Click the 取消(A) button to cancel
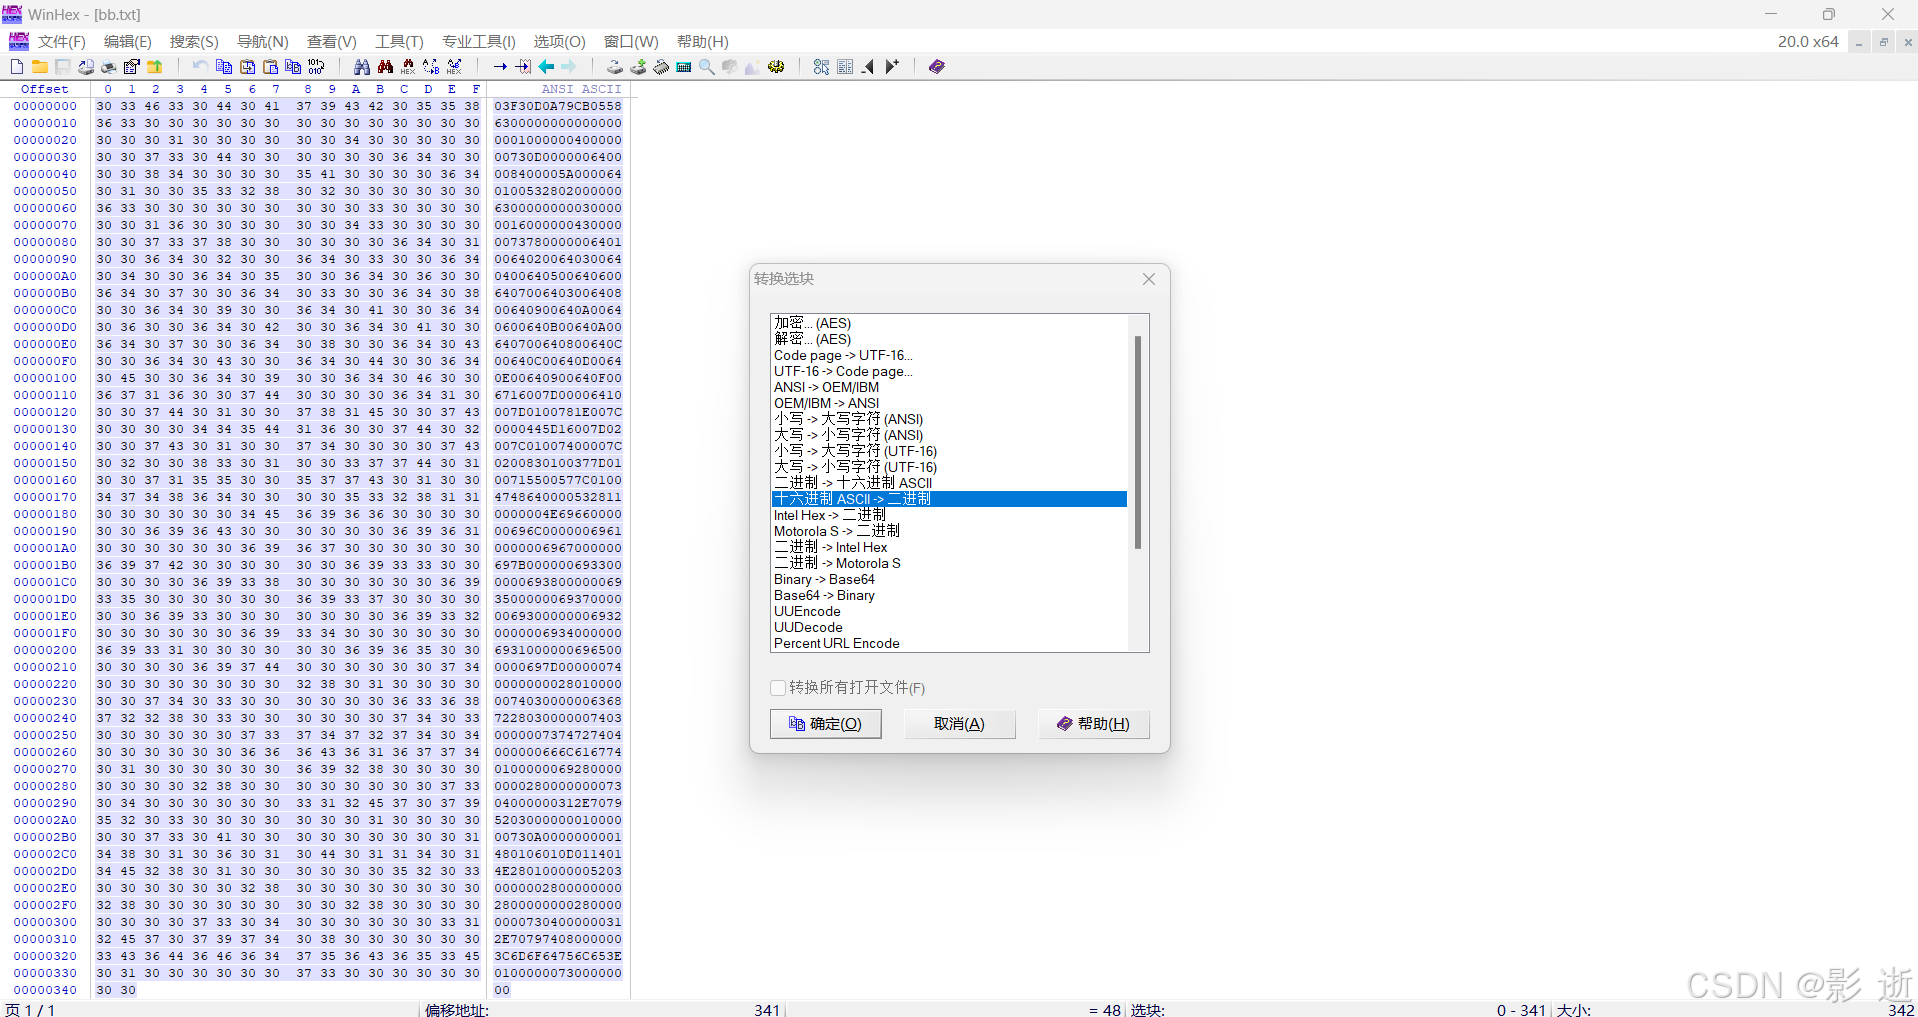Viewport: 1918px width, 1017px height. 959,723
